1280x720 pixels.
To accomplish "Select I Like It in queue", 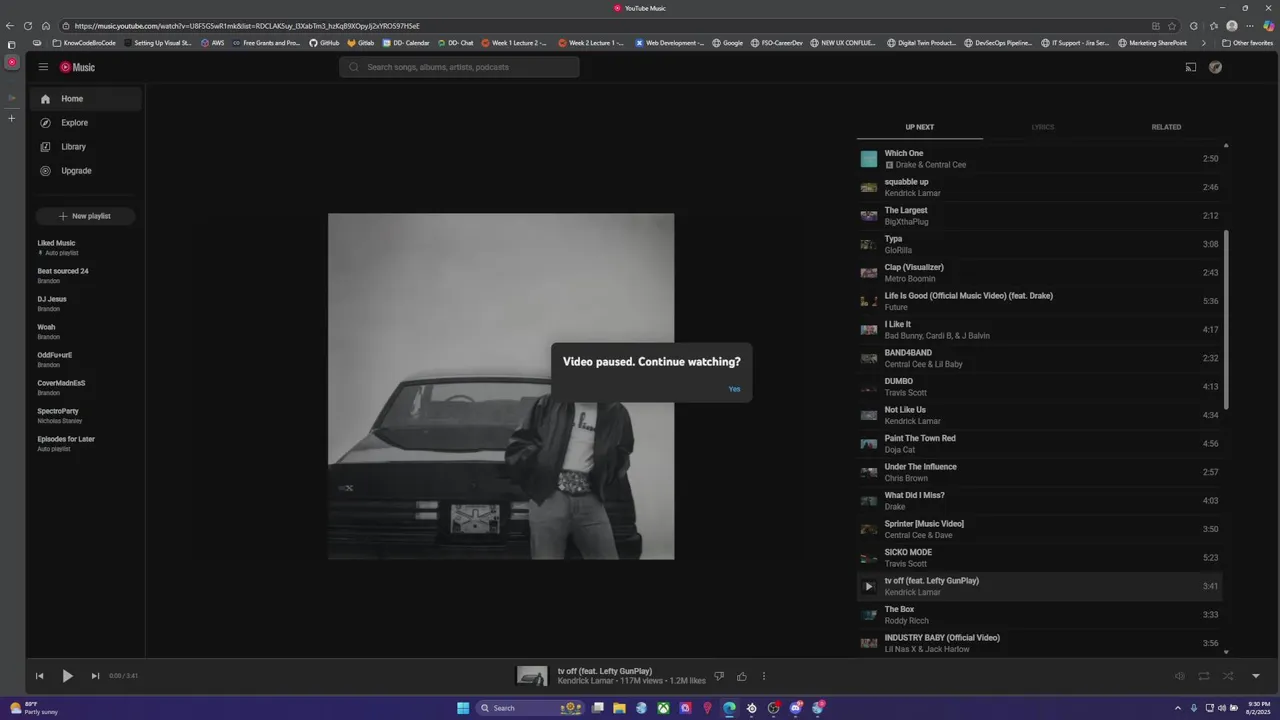I will pyautogui.click(x=1040, y=330).
